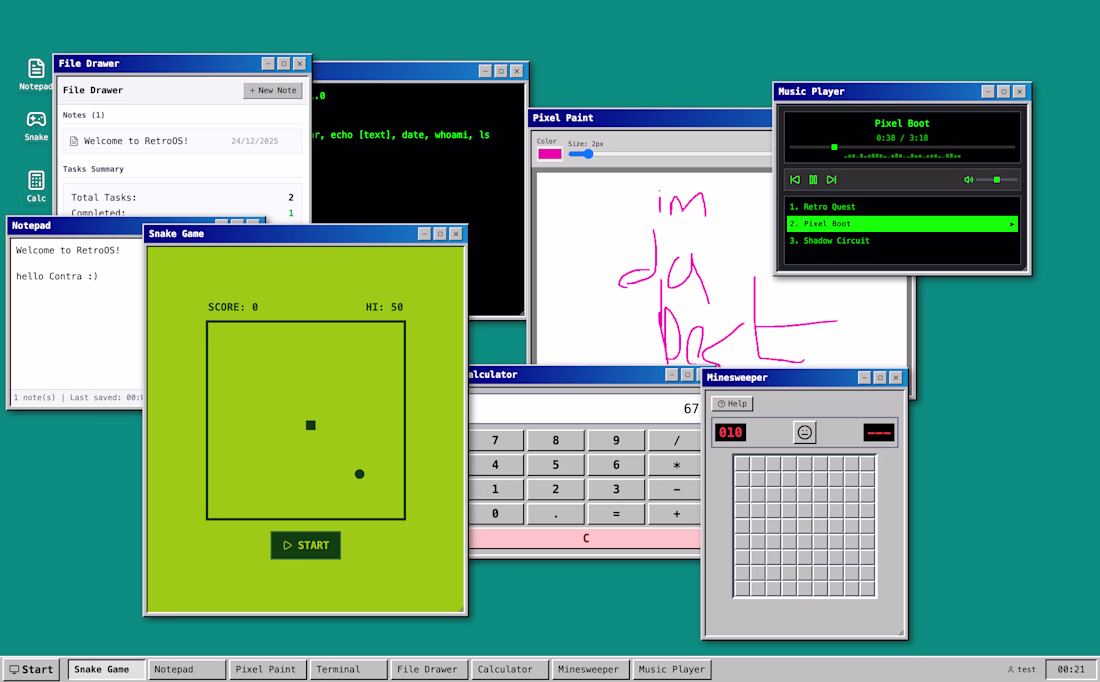Close the Music Player window
Viewport: 1100px width, 682px height.
coord(1019,91)
